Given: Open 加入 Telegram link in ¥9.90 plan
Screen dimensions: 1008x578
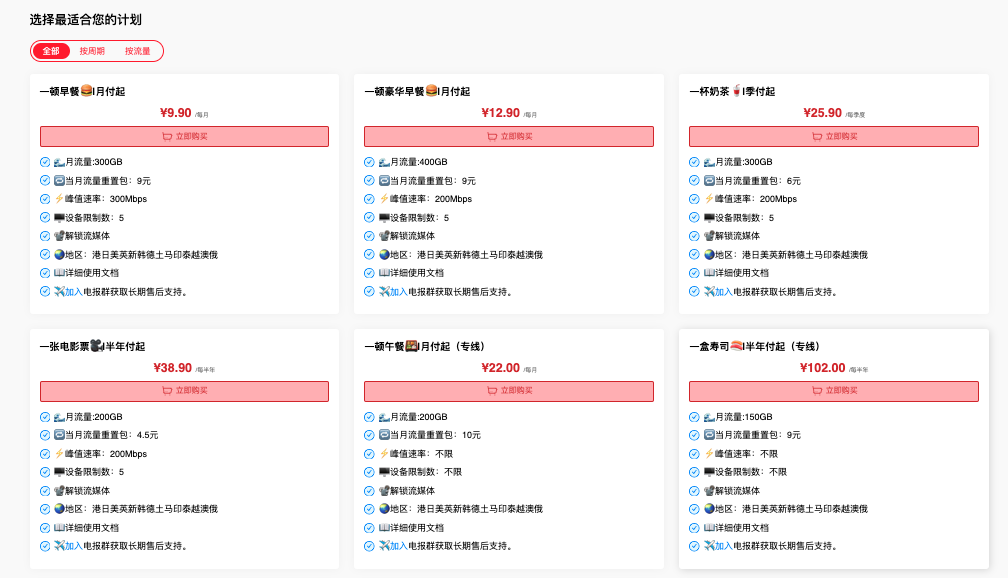Looking at the screenshot, I should (74, 292).
